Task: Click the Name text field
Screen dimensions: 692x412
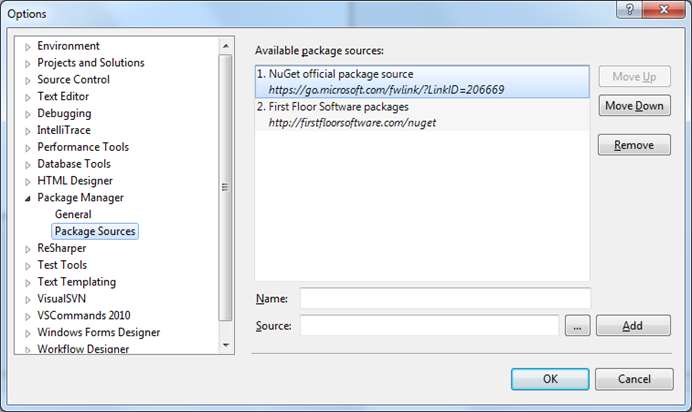Action: (x=445, y=298)
